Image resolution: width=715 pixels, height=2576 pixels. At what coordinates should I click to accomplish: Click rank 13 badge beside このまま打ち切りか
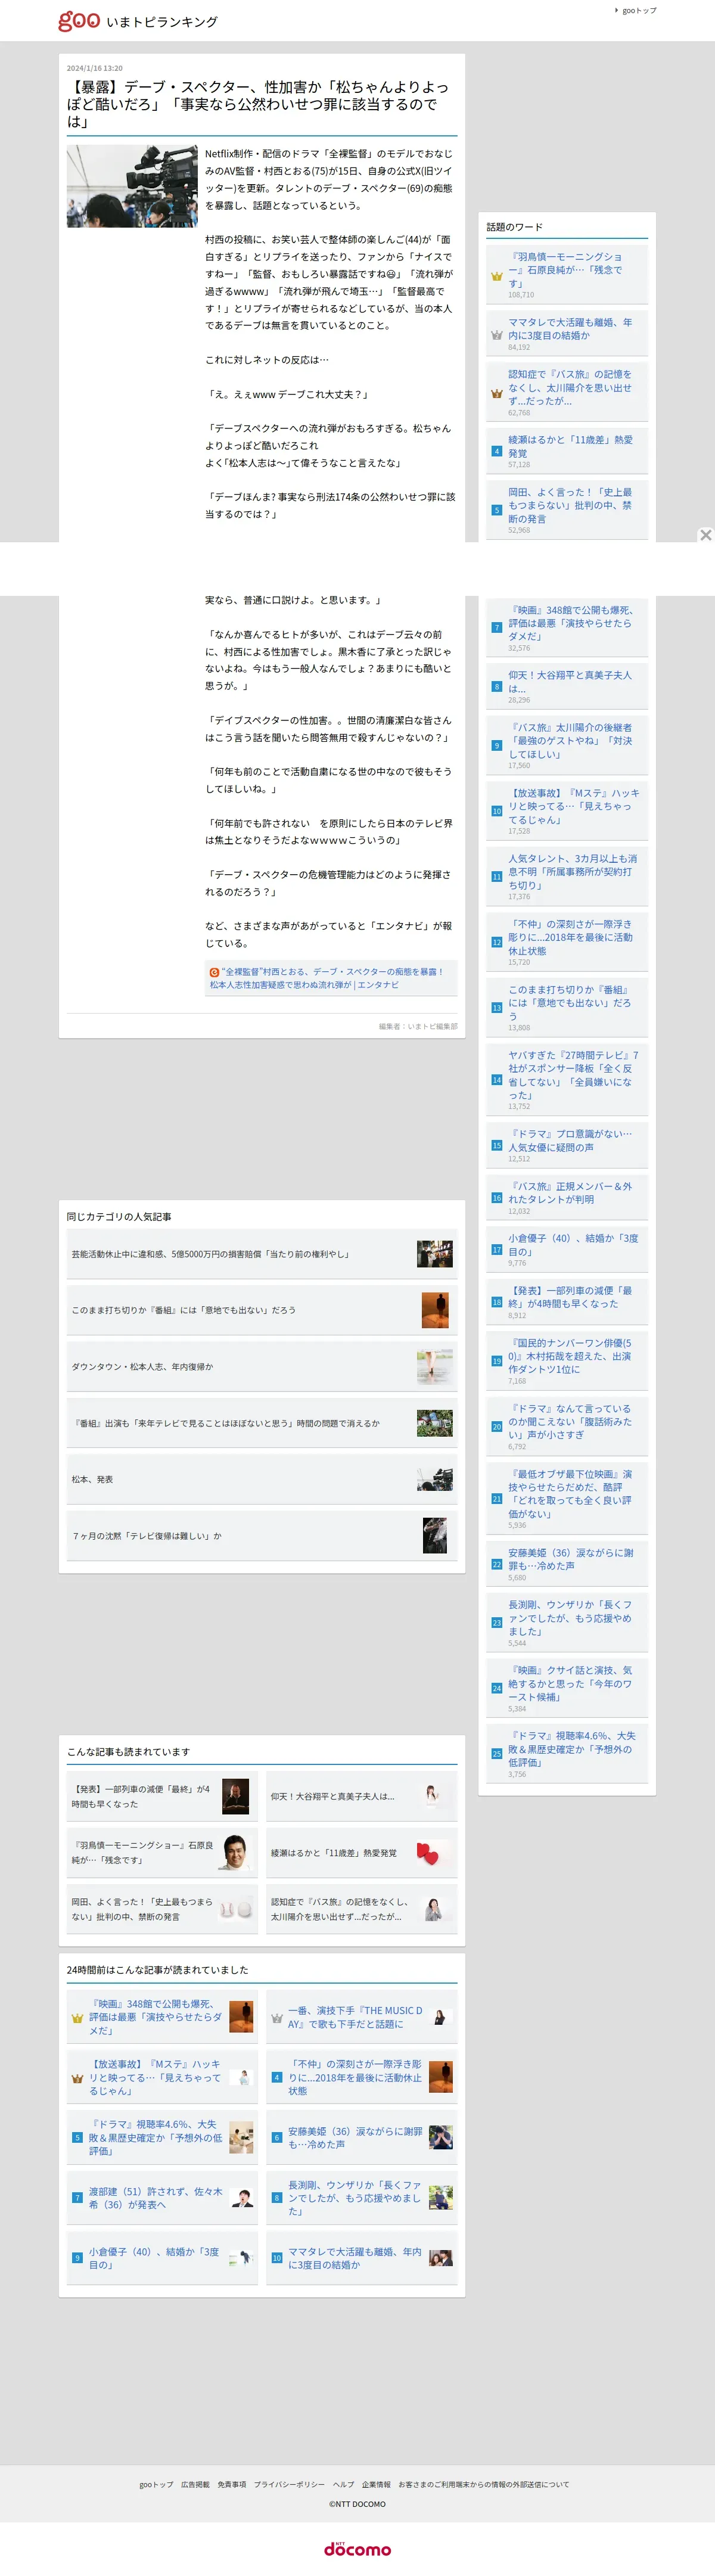(496, 1008)
